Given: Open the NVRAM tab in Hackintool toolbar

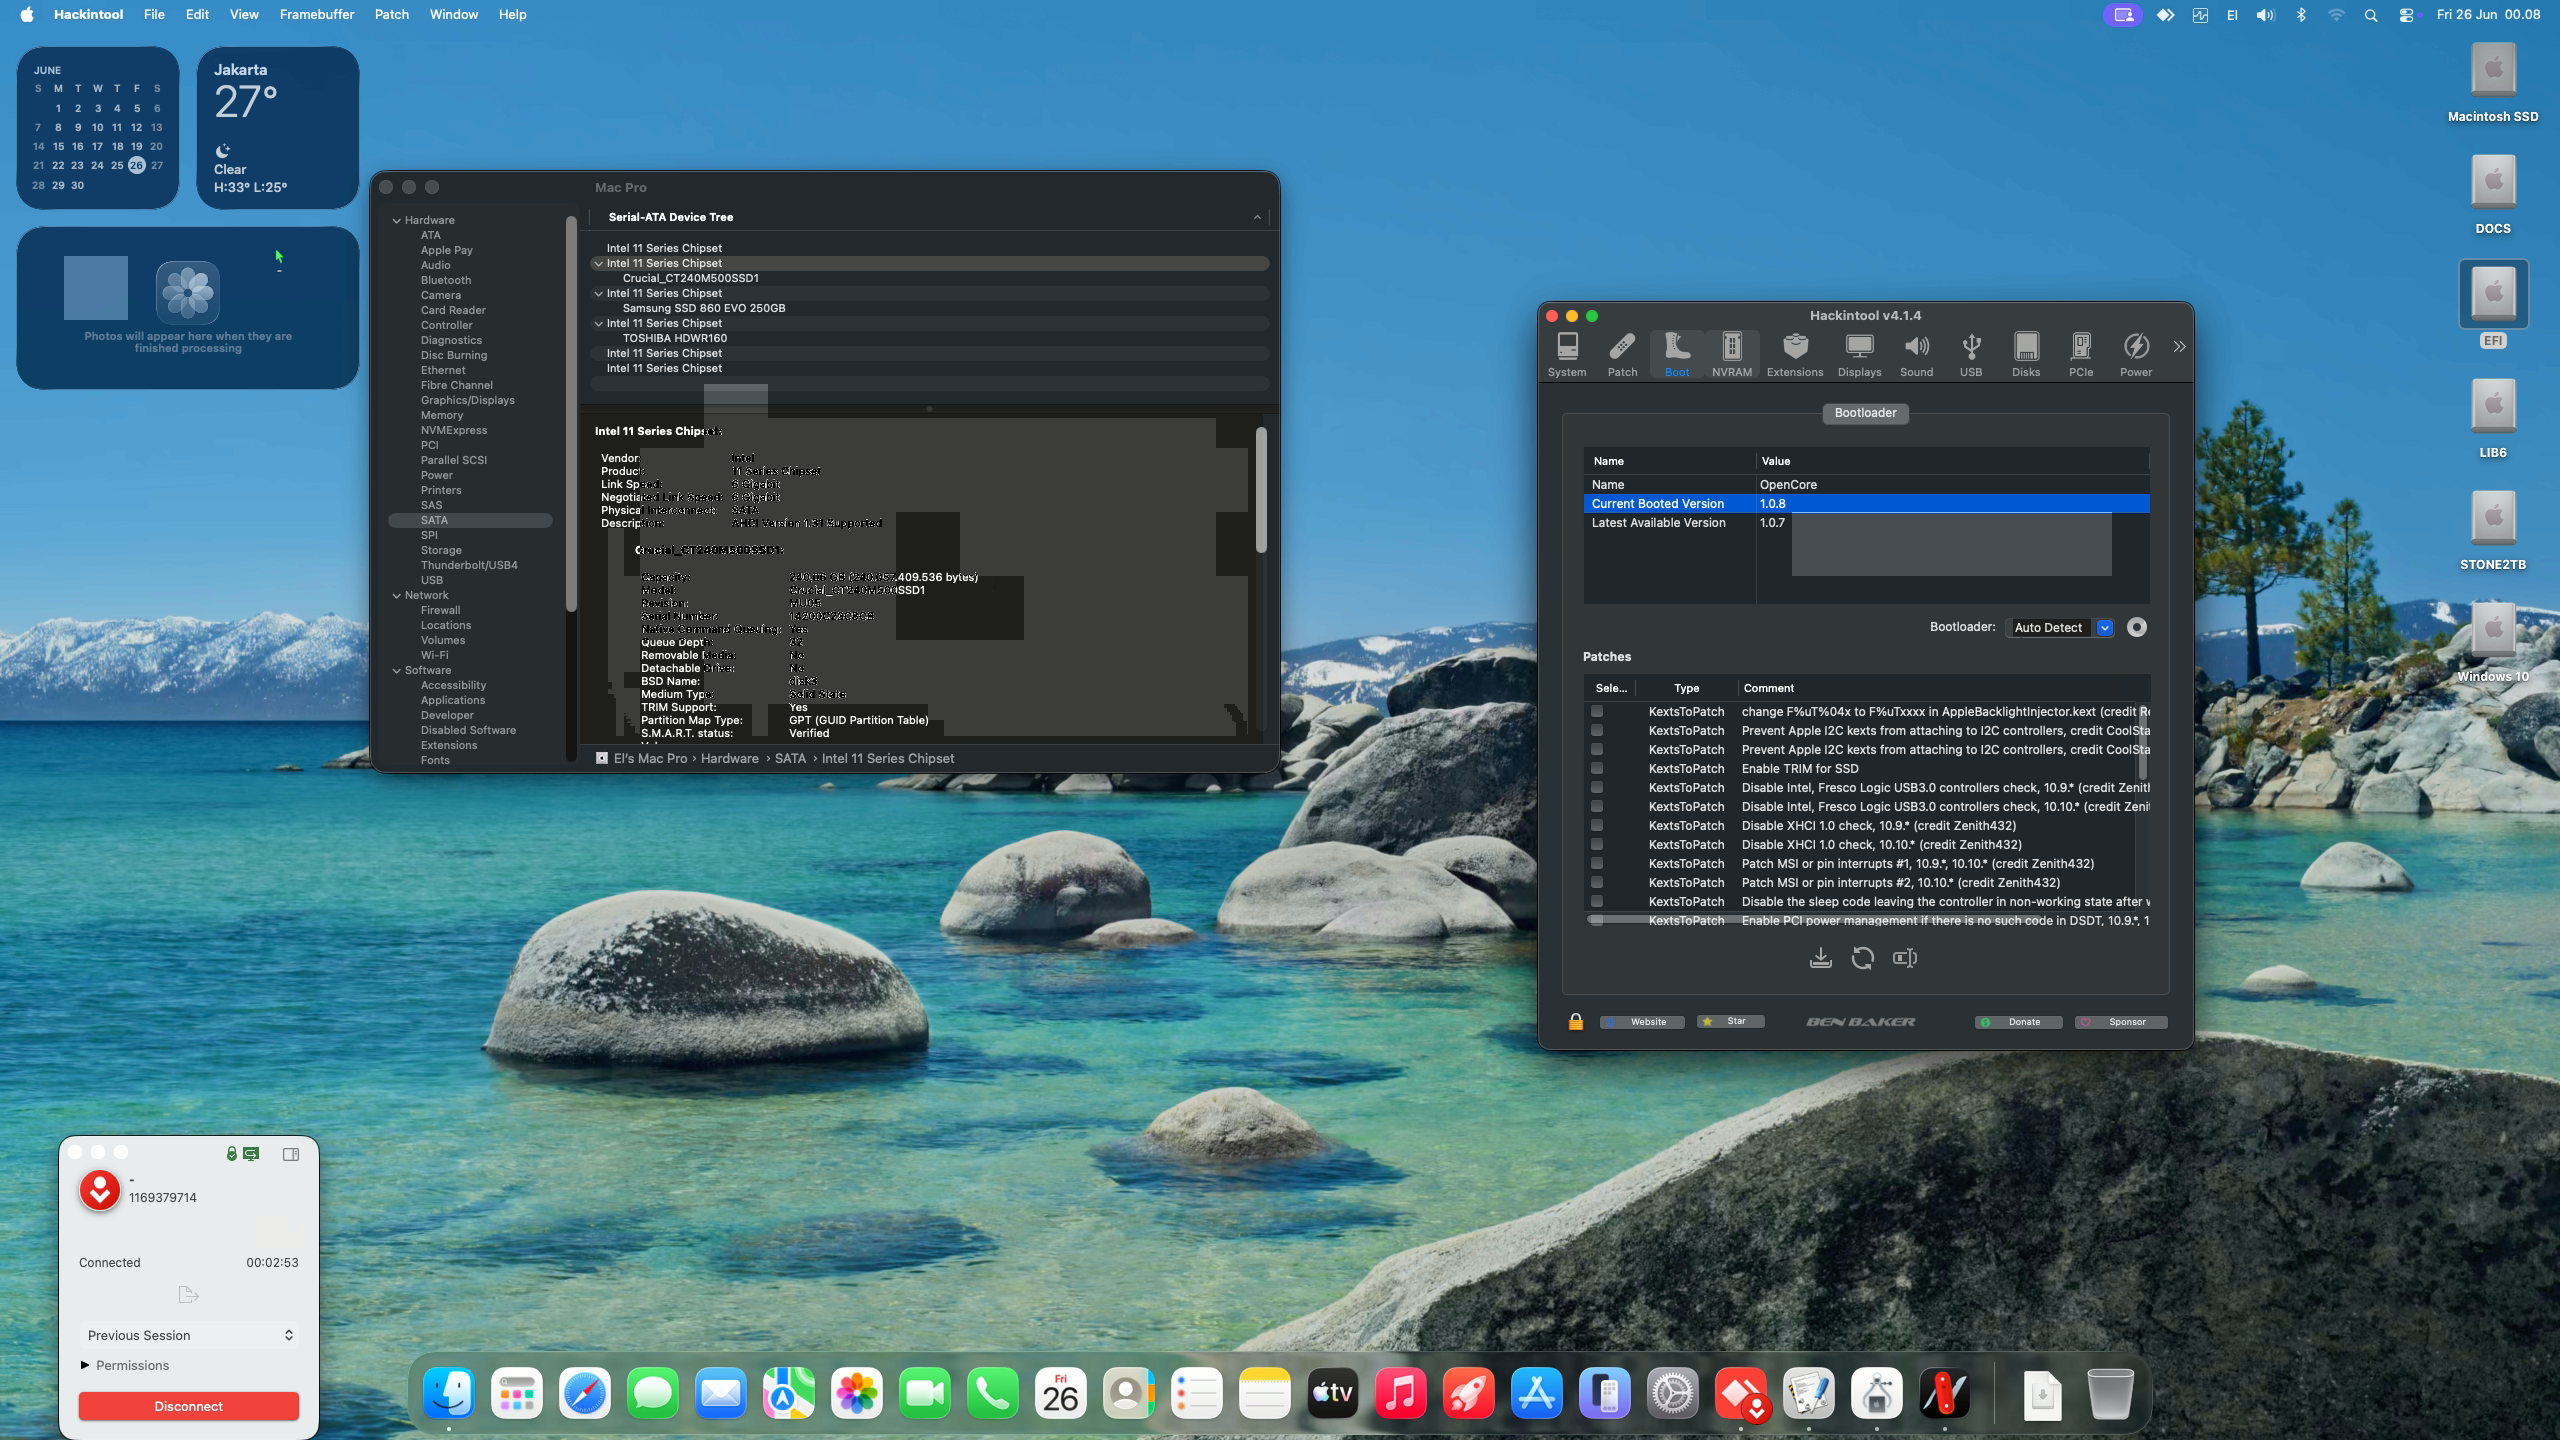Looking at the screenshot, I should [1731, 355].
